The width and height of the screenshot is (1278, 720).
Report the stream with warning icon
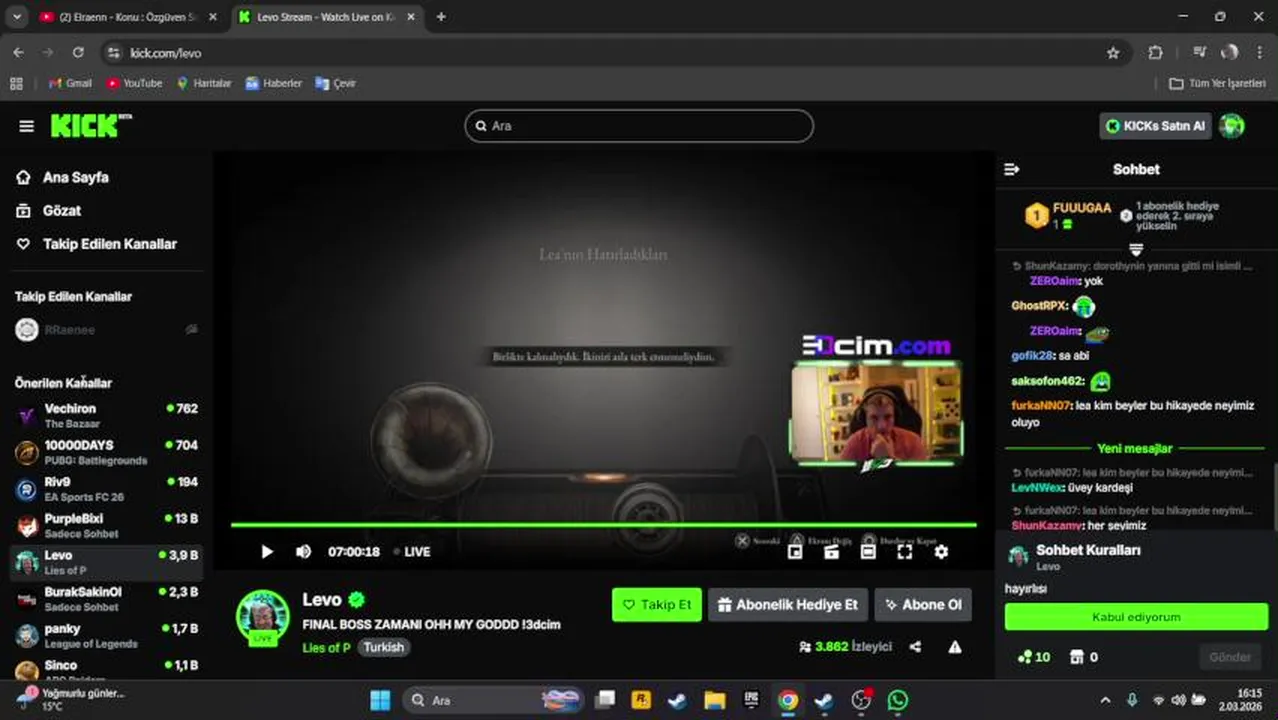click(955, 647)
